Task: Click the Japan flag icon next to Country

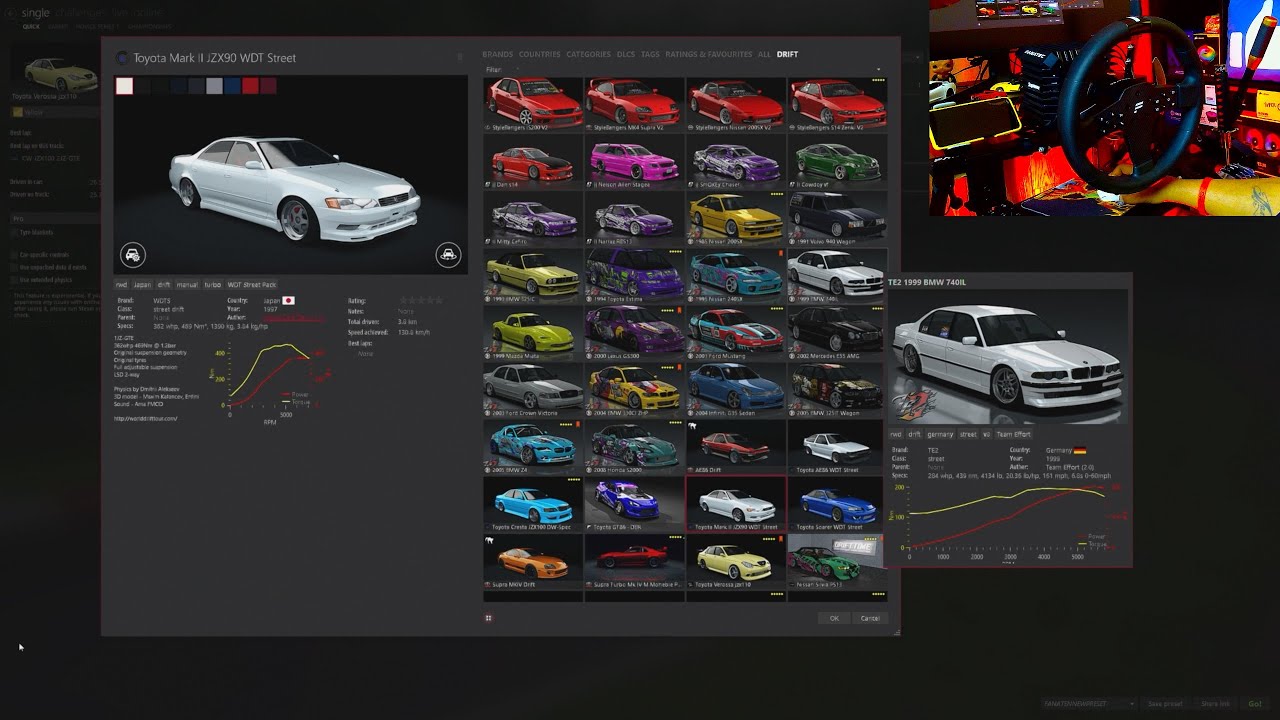Action: pyautogui.click(x=288, y=300)
